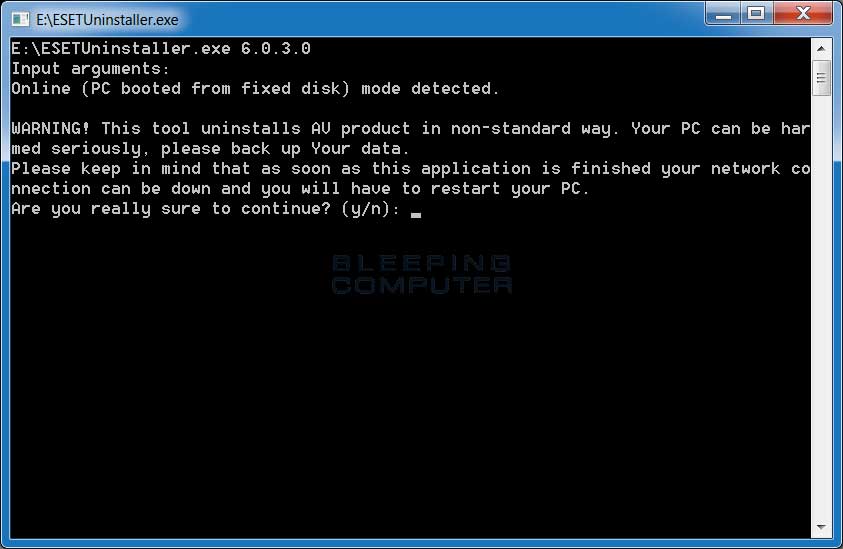The image size is (843, 549).
Task: Place focus at the blinking prompt cursor
Action: point(416,215)
